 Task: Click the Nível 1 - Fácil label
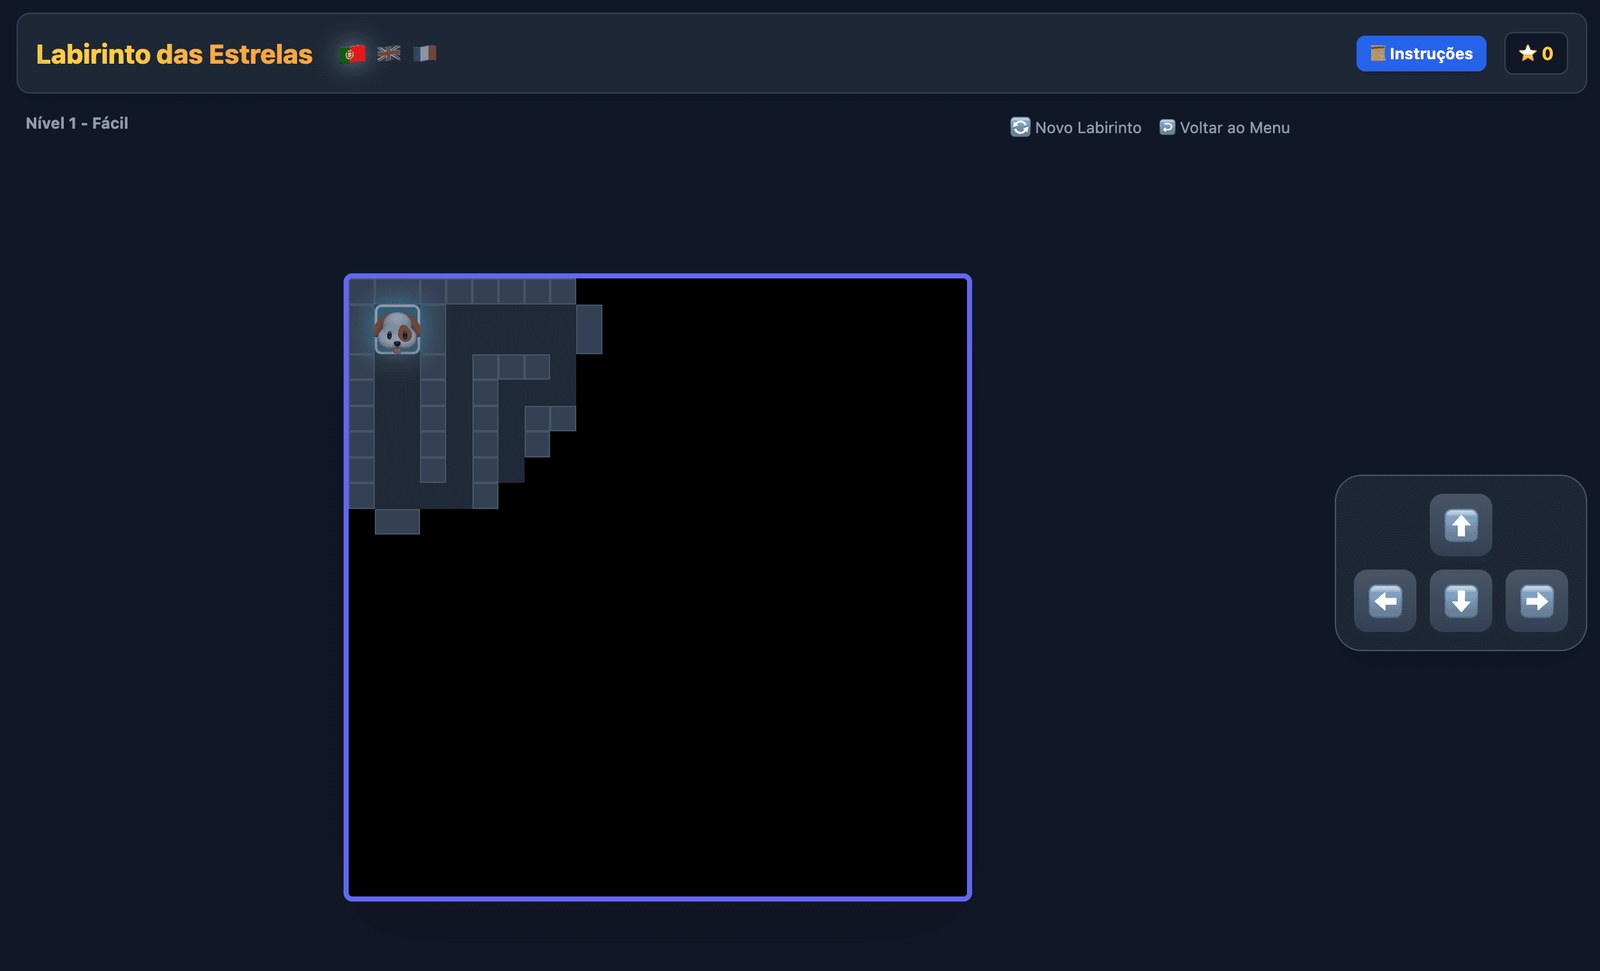(x=77, y=123)
